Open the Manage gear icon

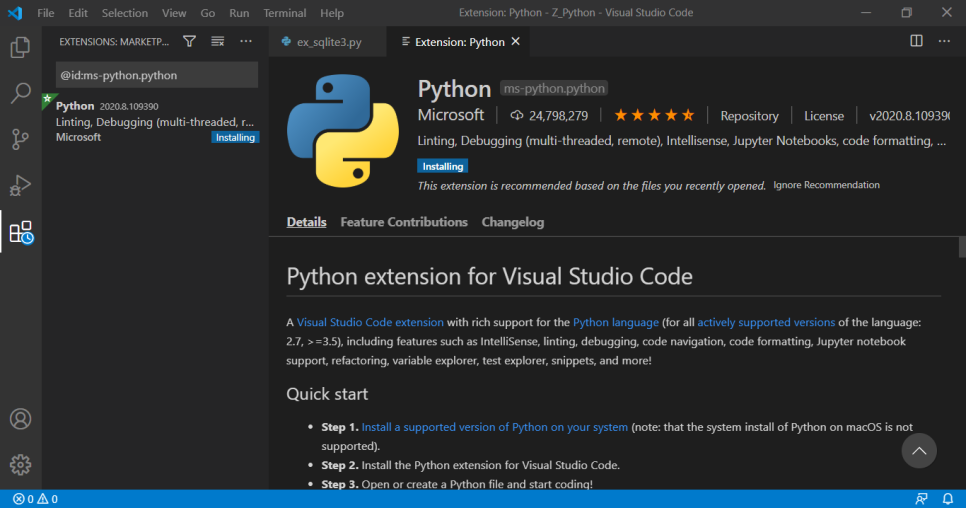coord(20,465)
